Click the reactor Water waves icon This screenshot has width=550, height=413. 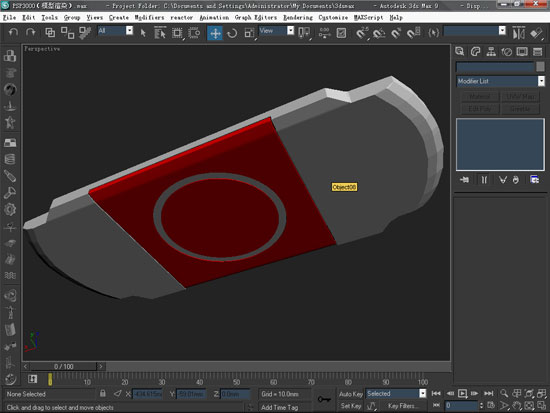pos(10,275)
